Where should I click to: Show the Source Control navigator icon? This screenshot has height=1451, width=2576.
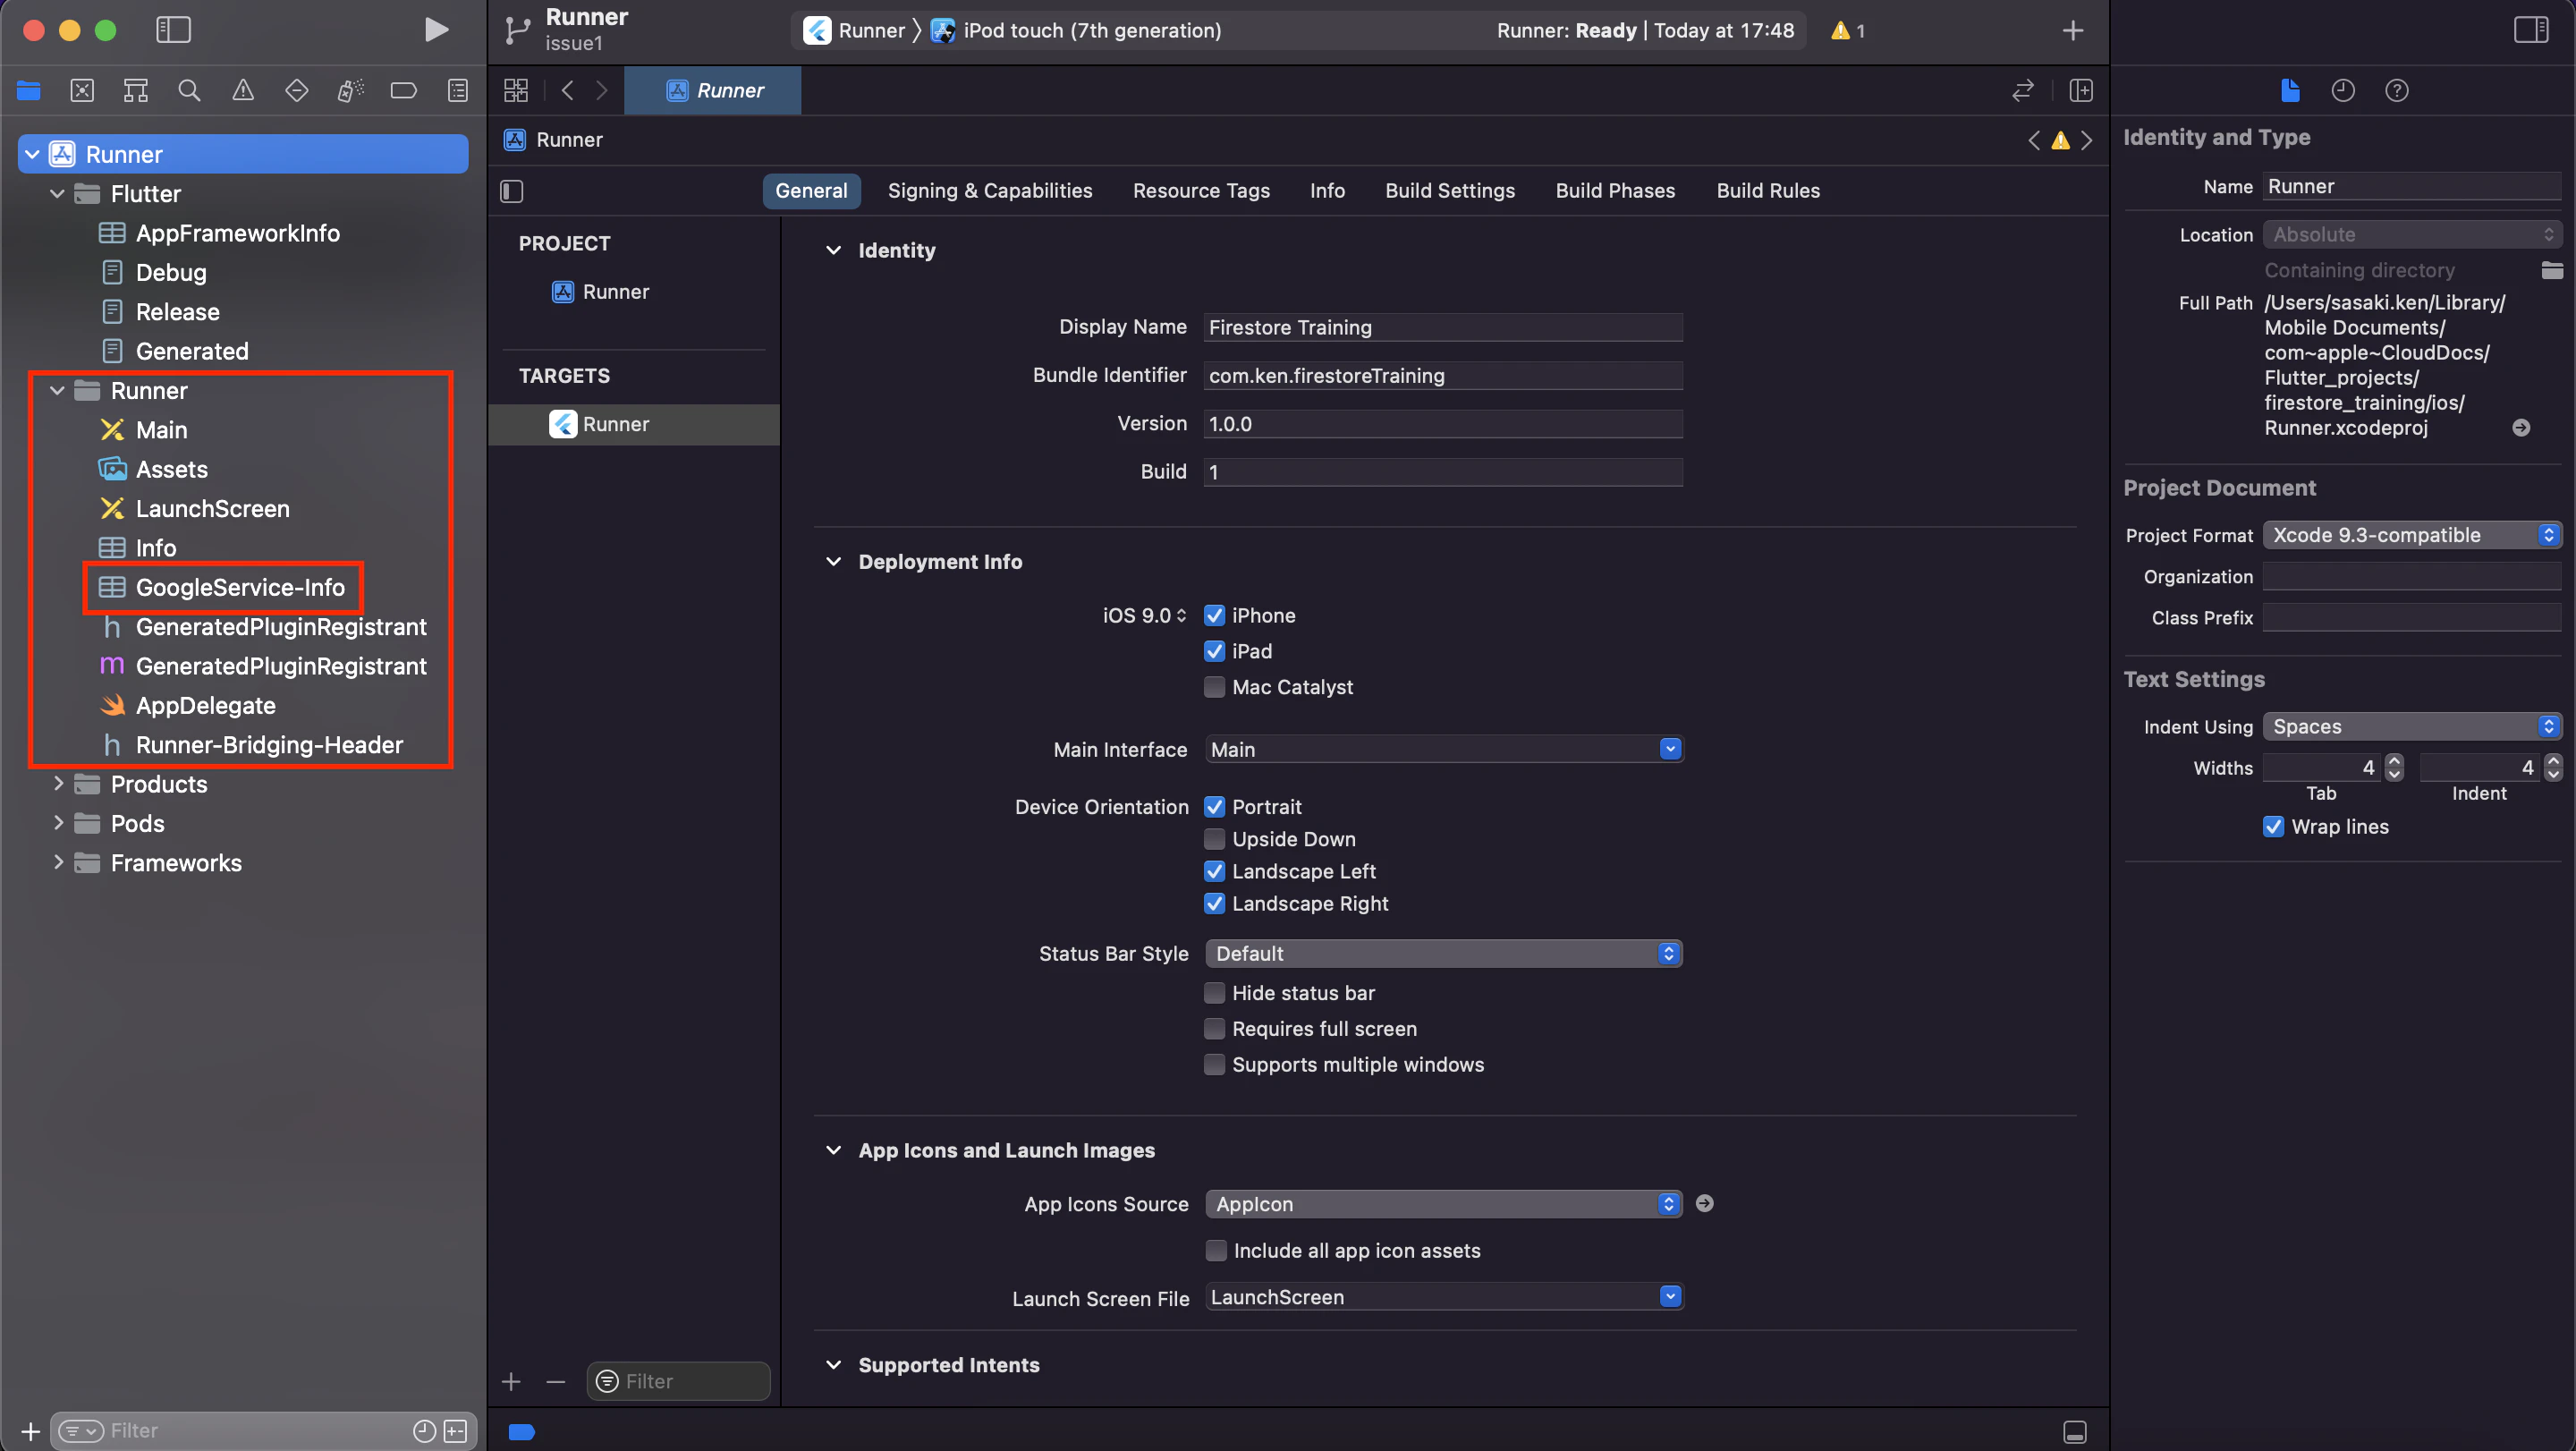[82, 91]
